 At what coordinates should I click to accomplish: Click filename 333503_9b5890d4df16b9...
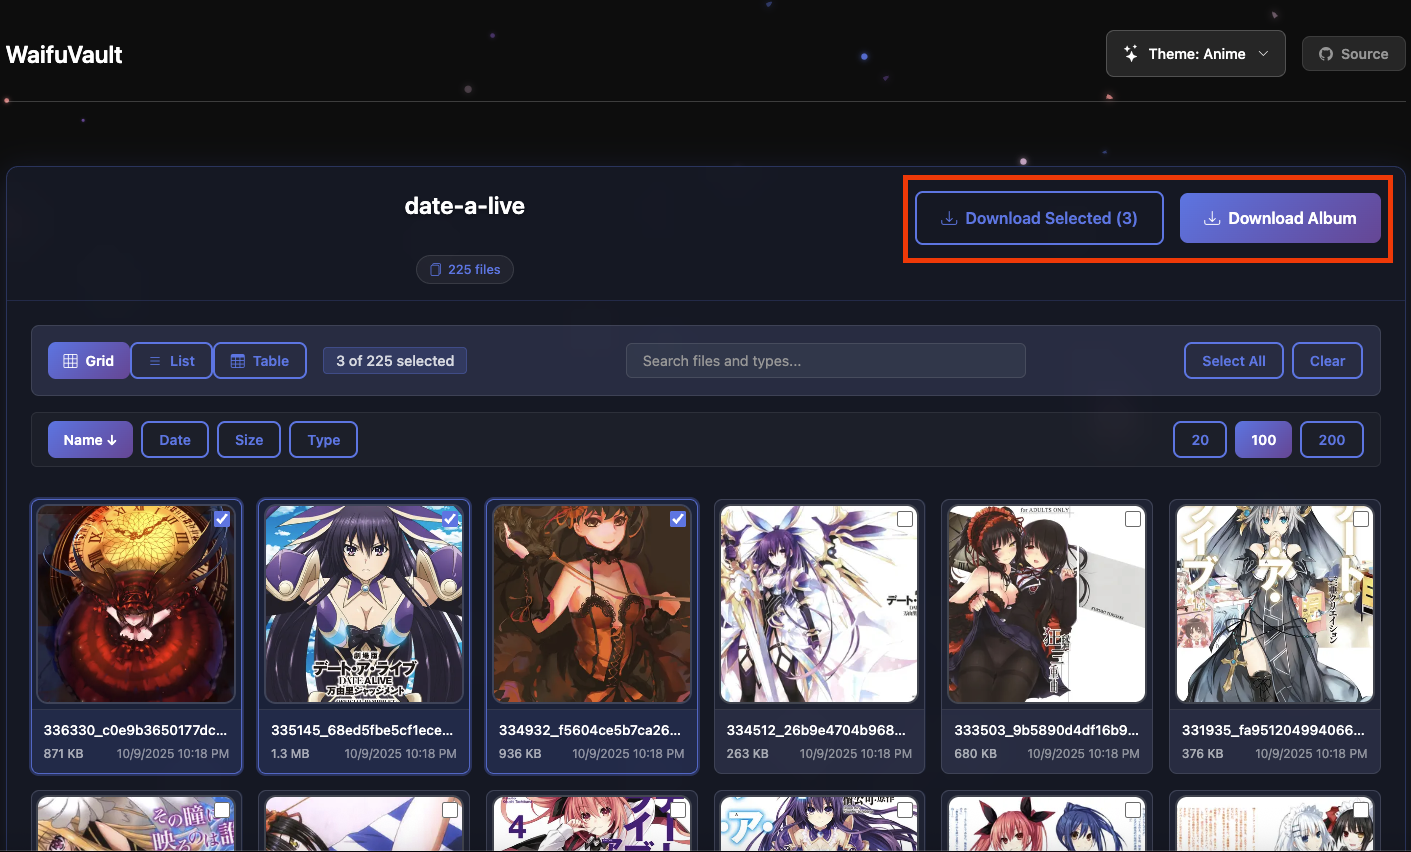(1046, 730)
